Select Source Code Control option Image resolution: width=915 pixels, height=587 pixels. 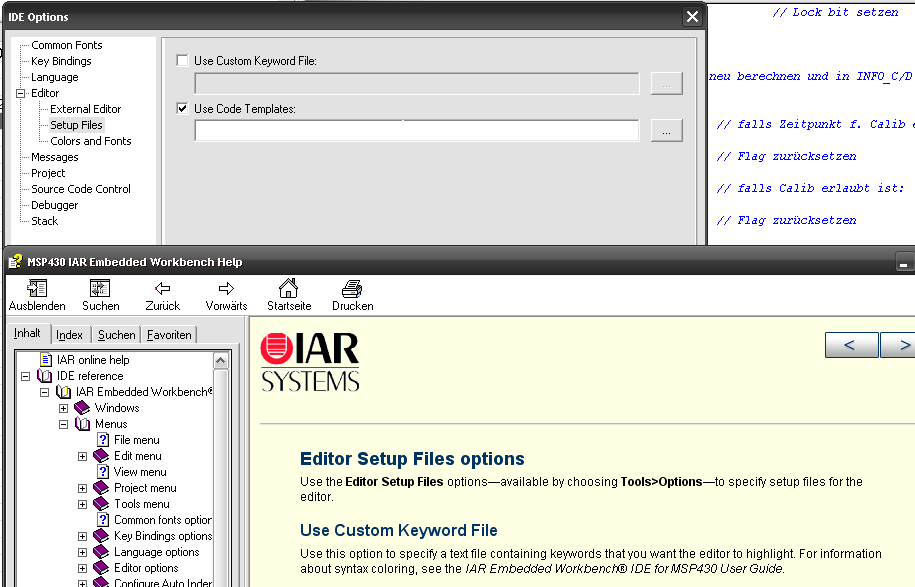(81, 189)
